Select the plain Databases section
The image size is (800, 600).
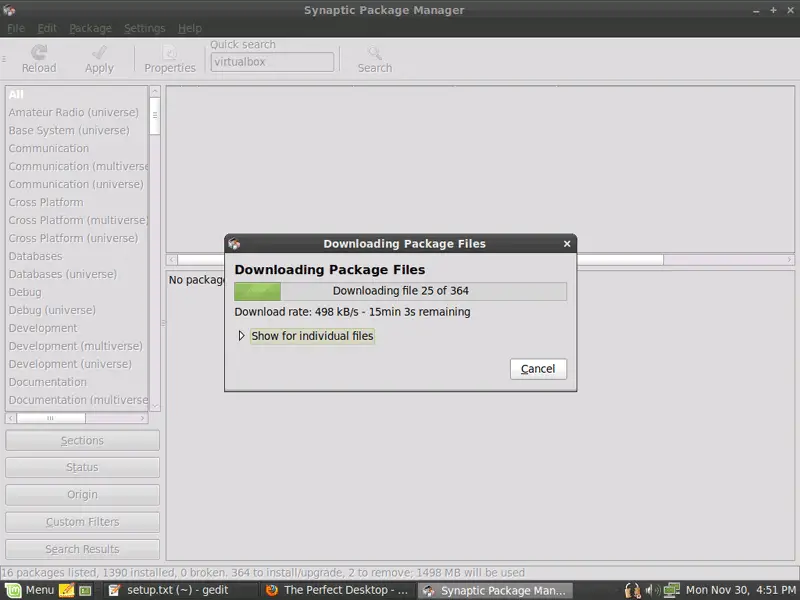pos(77,256)
